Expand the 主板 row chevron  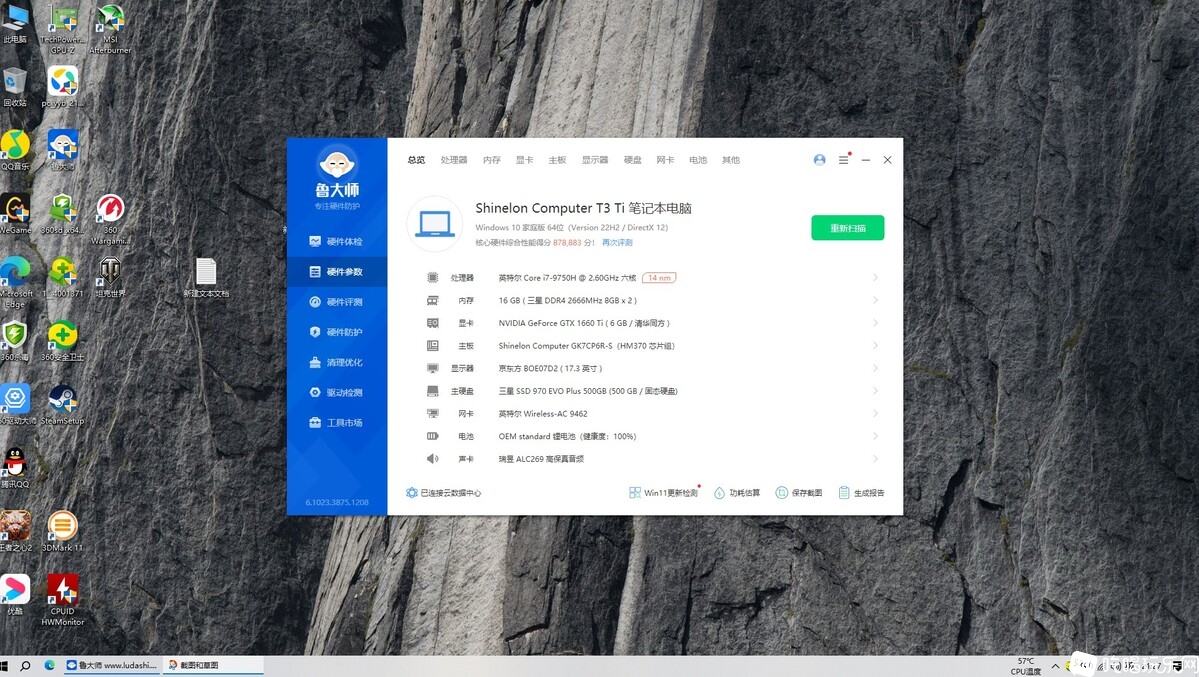pyautogui.click(x=875, y=346)
